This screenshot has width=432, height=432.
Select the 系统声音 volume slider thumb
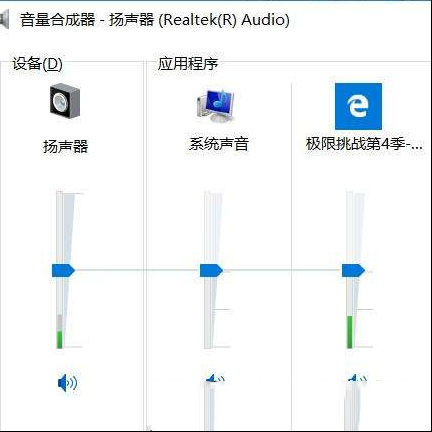click(211, 270)
